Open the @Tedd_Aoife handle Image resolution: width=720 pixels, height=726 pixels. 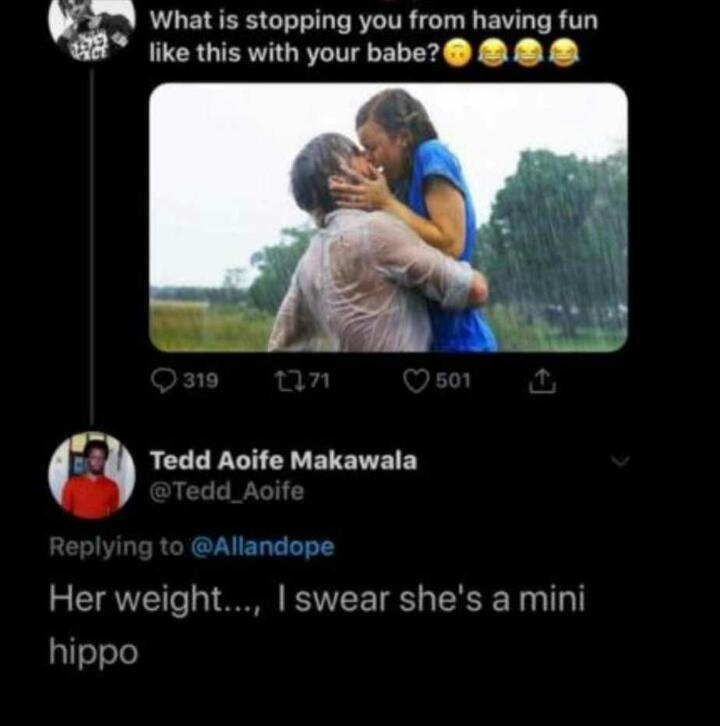(x=226, y=491)
